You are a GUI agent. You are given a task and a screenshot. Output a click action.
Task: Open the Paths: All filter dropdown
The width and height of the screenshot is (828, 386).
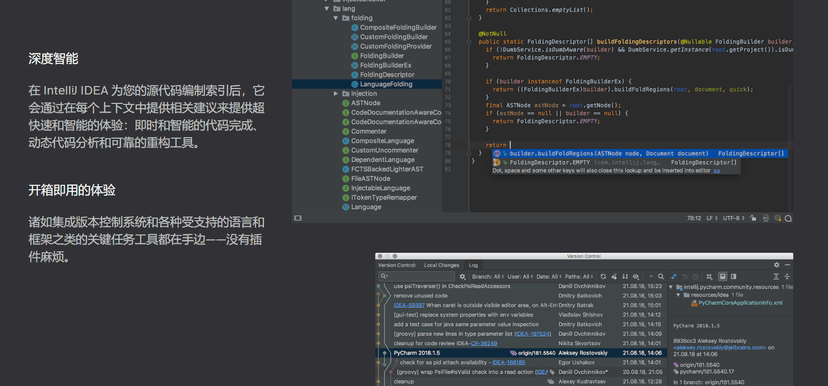(579, 277)
